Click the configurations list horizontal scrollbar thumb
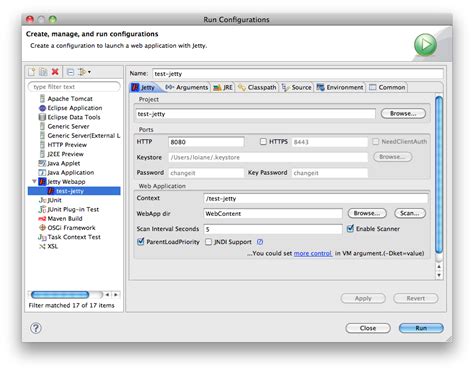474x372 pixels. (x=60, y=295)
